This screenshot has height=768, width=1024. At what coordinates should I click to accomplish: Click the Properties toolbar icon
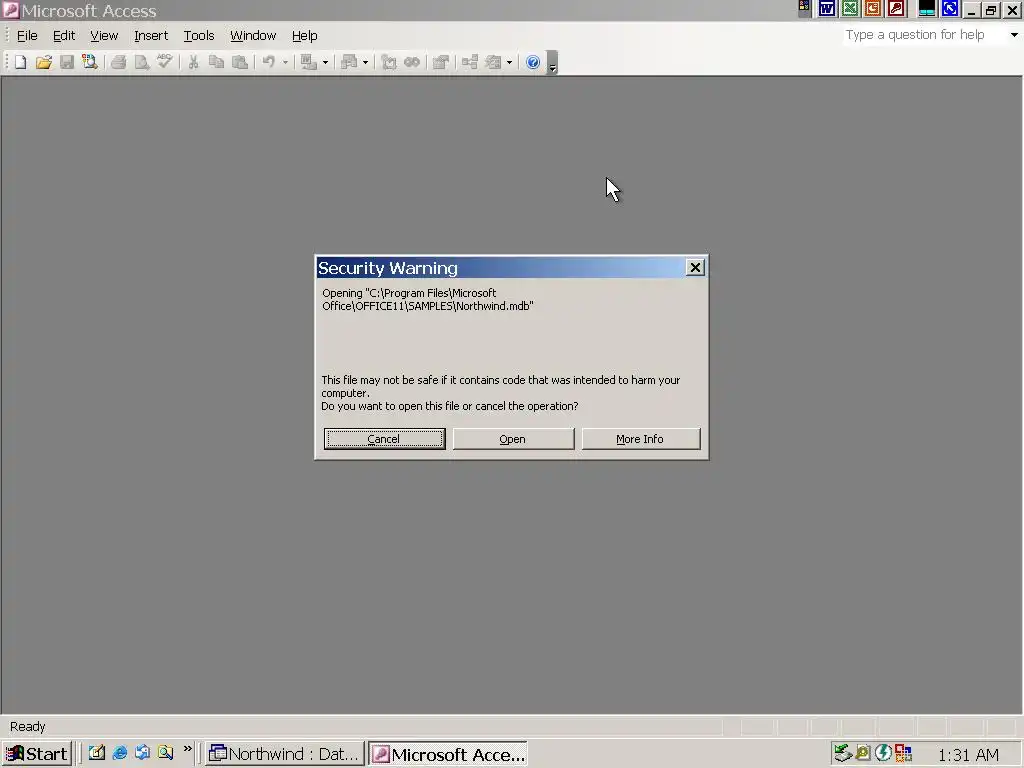441,62
